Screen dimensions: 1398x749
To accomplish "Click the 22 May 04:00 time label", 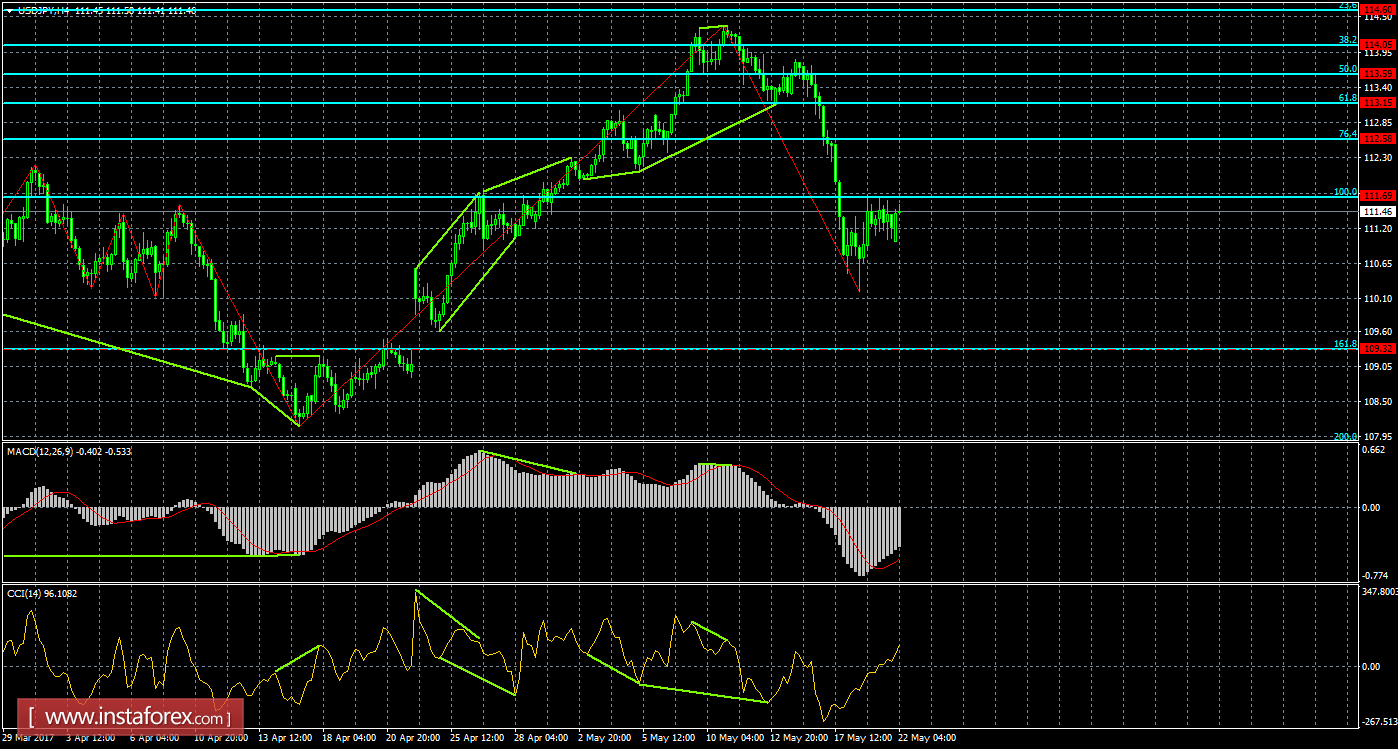I will point(926,741).
